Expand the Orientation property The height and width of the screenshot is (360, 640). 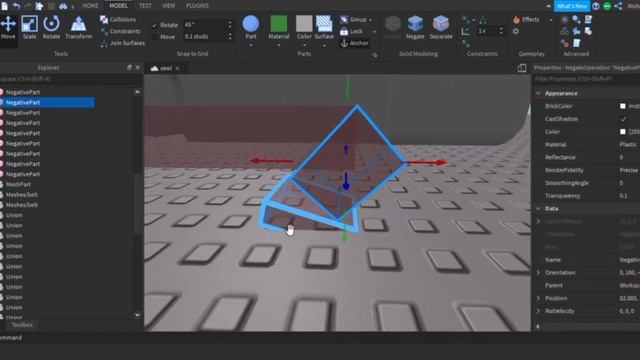point(538,273)
